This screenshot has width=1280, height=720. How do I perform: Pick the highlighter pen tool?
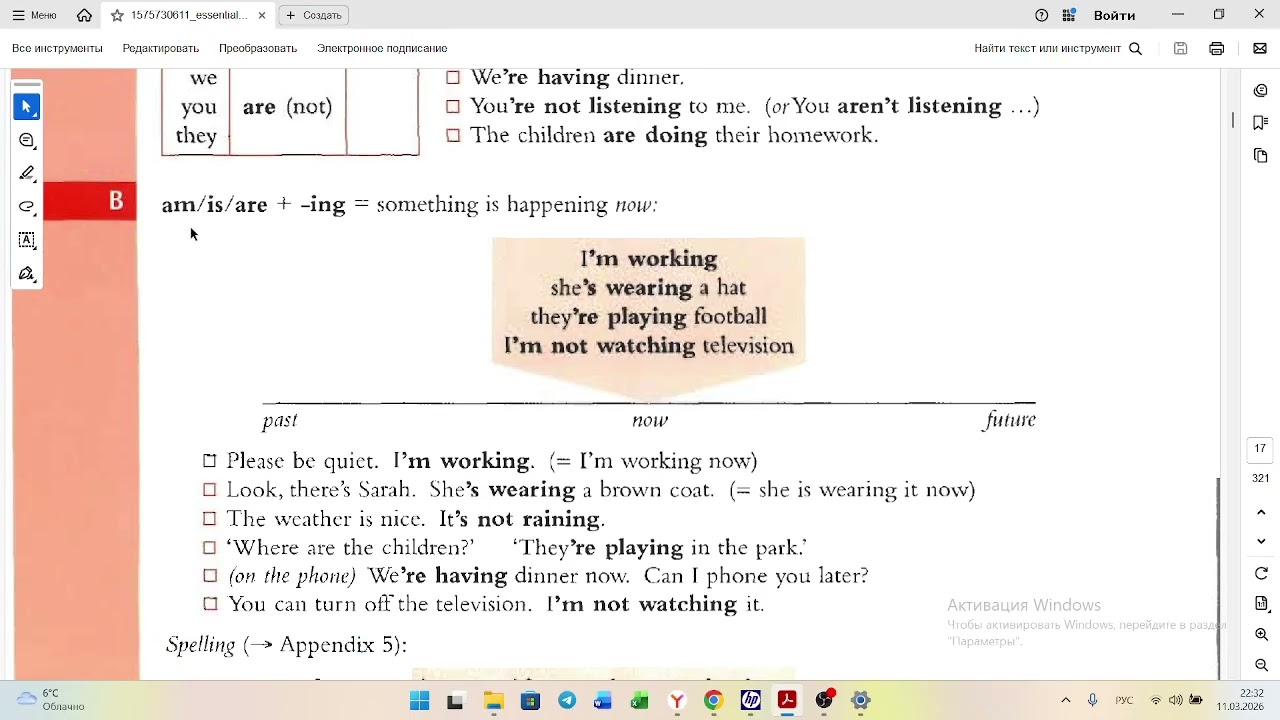pyautogui.click(x=27, y=173)
